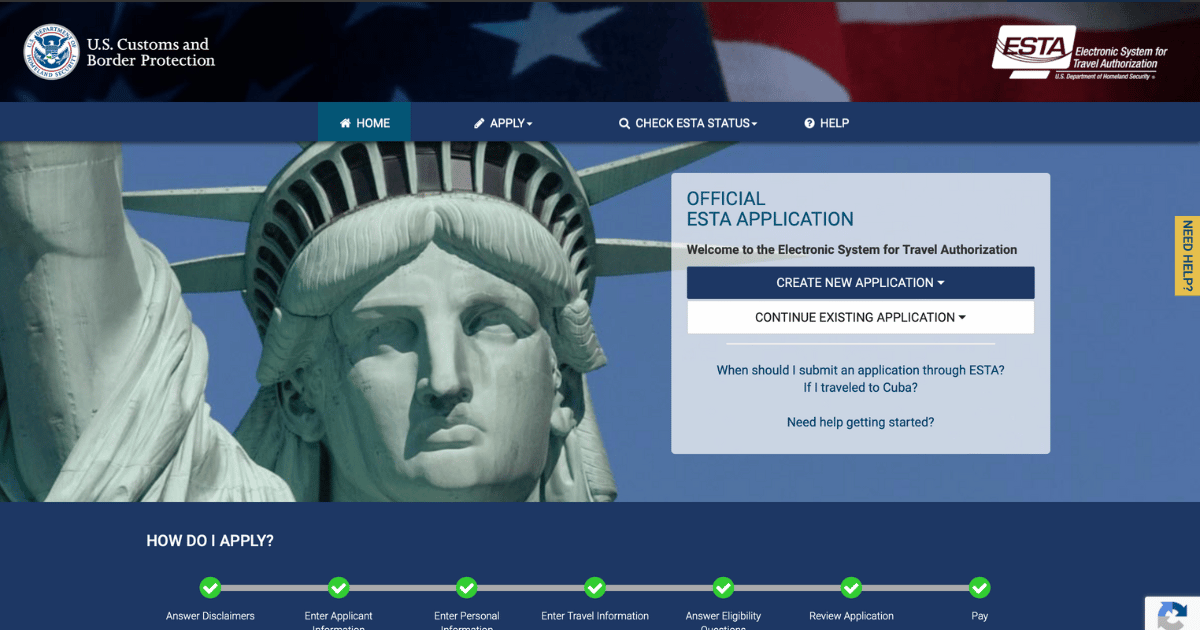Click the green checkmark above Enter Travel Information
The width and height of the screenshot is (1200, 630).
(x=595, y=587)
